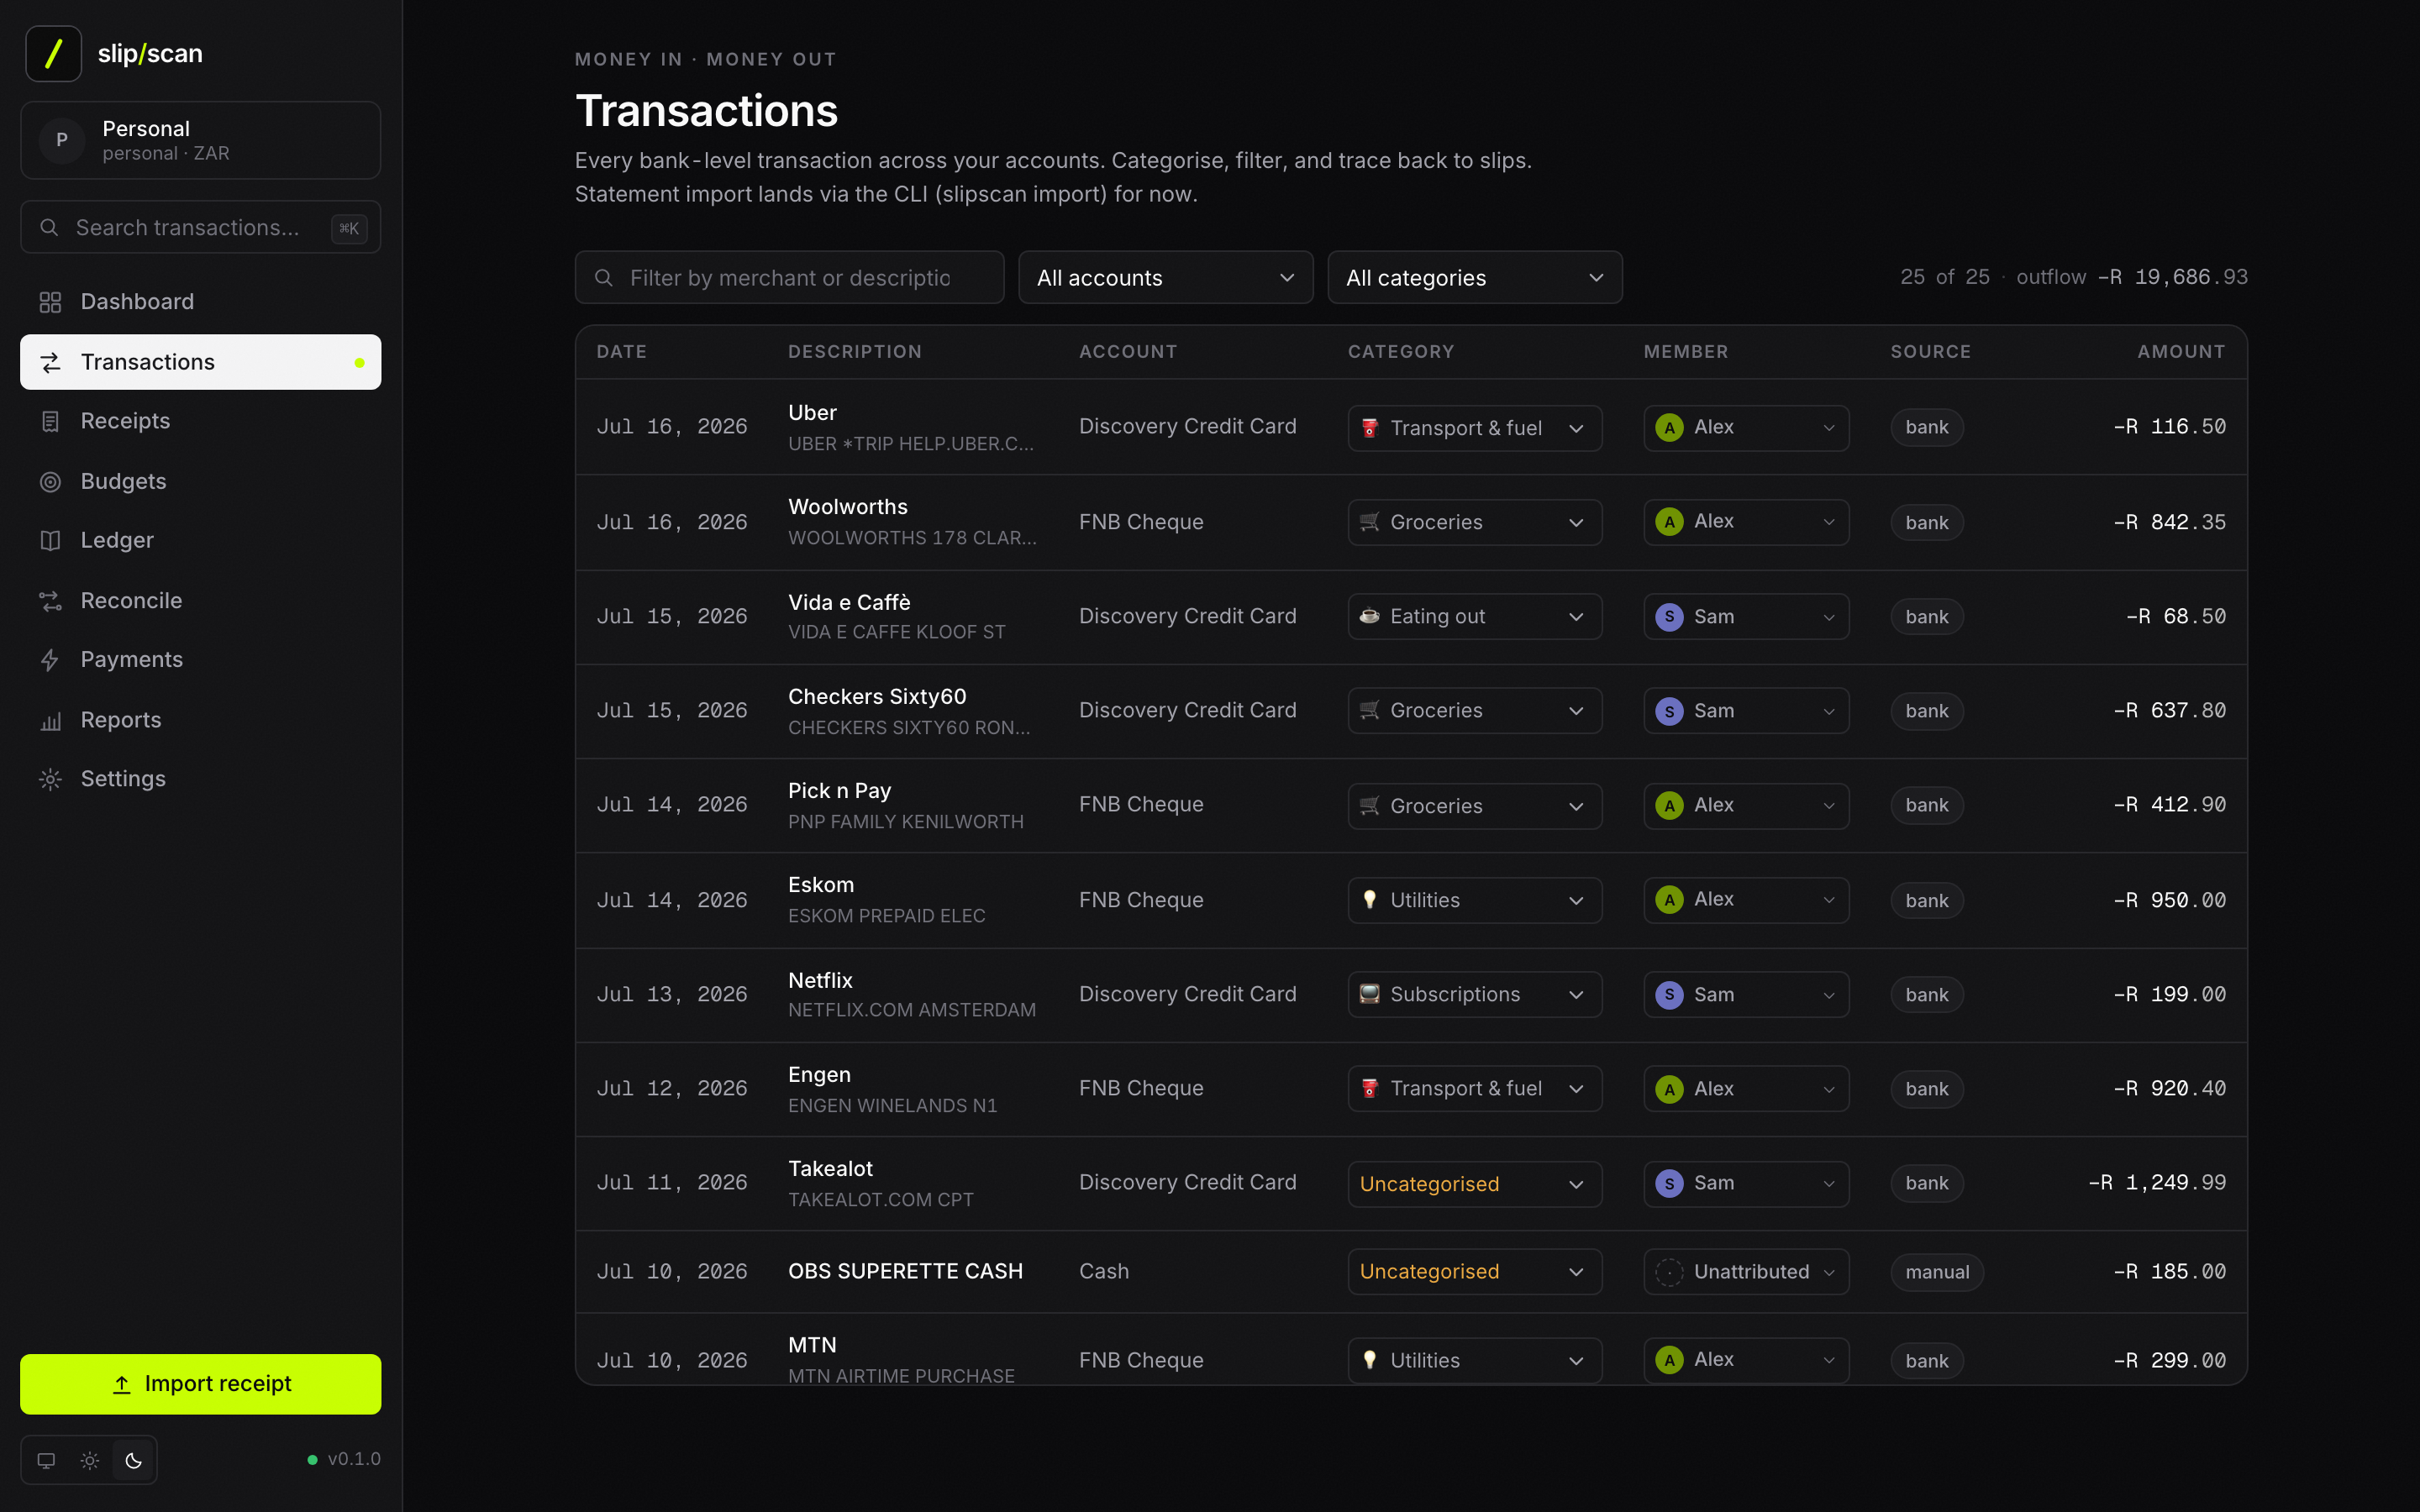Click the Payments lightning icon

pyautogui.click(x=50, y=660)
